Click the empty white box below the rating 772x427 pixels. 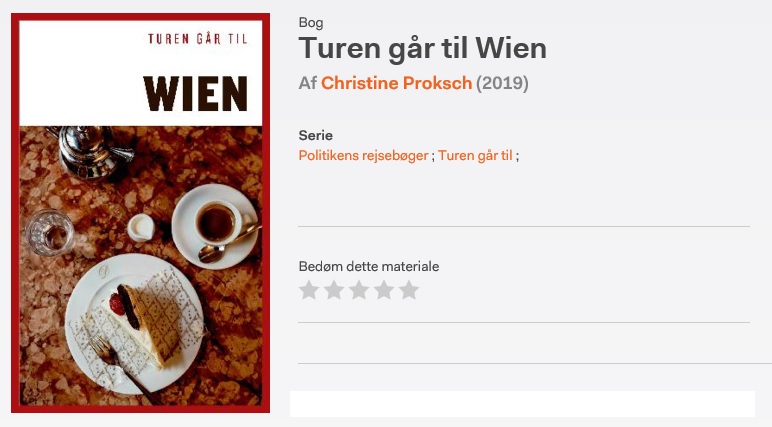pos(522,404)
